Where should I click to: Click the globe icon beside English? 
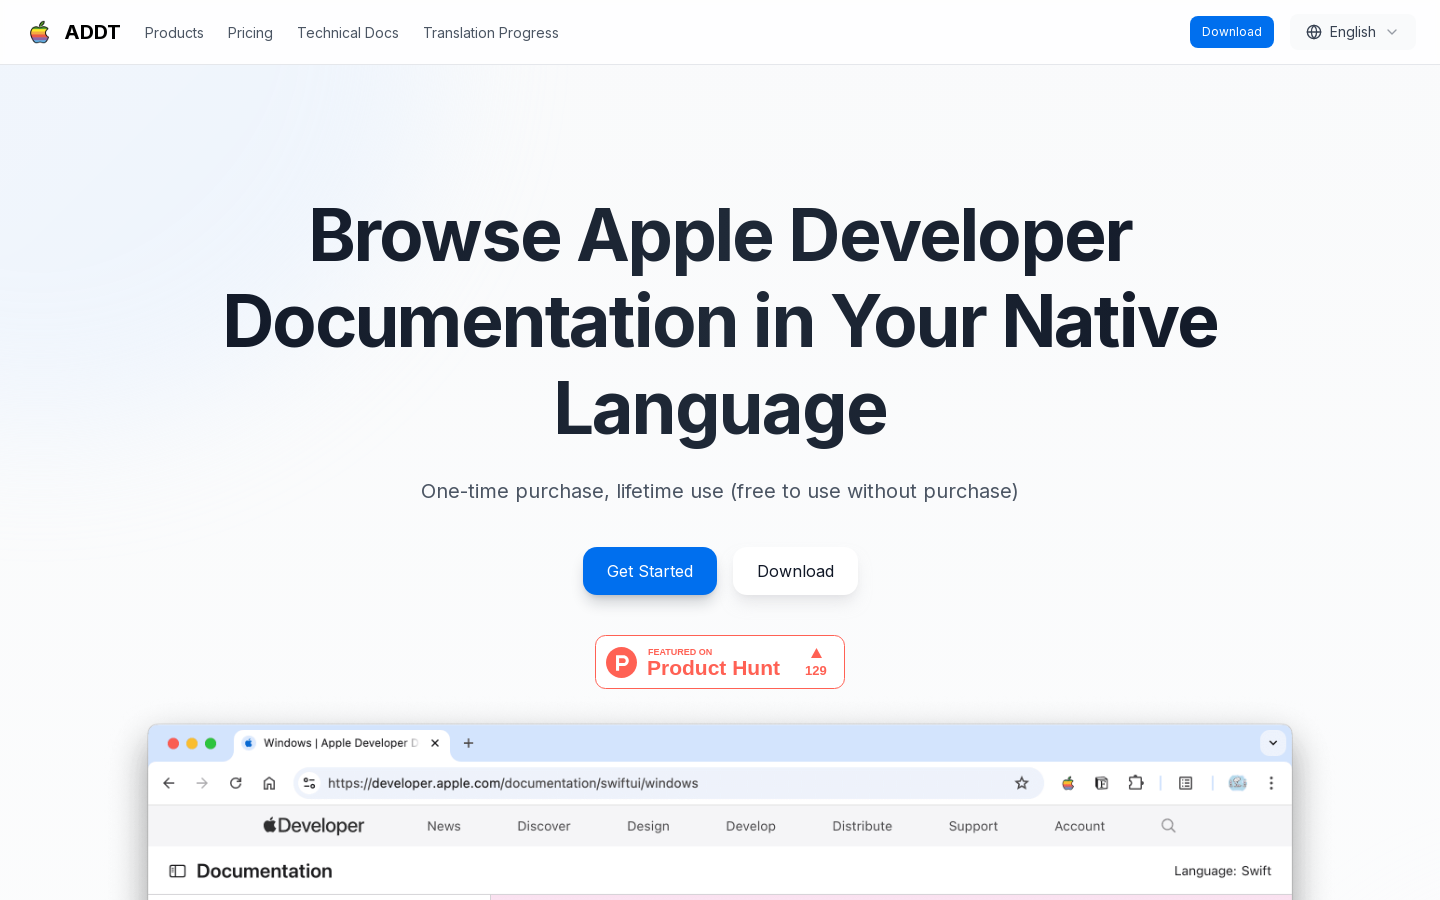[1314, 32]
